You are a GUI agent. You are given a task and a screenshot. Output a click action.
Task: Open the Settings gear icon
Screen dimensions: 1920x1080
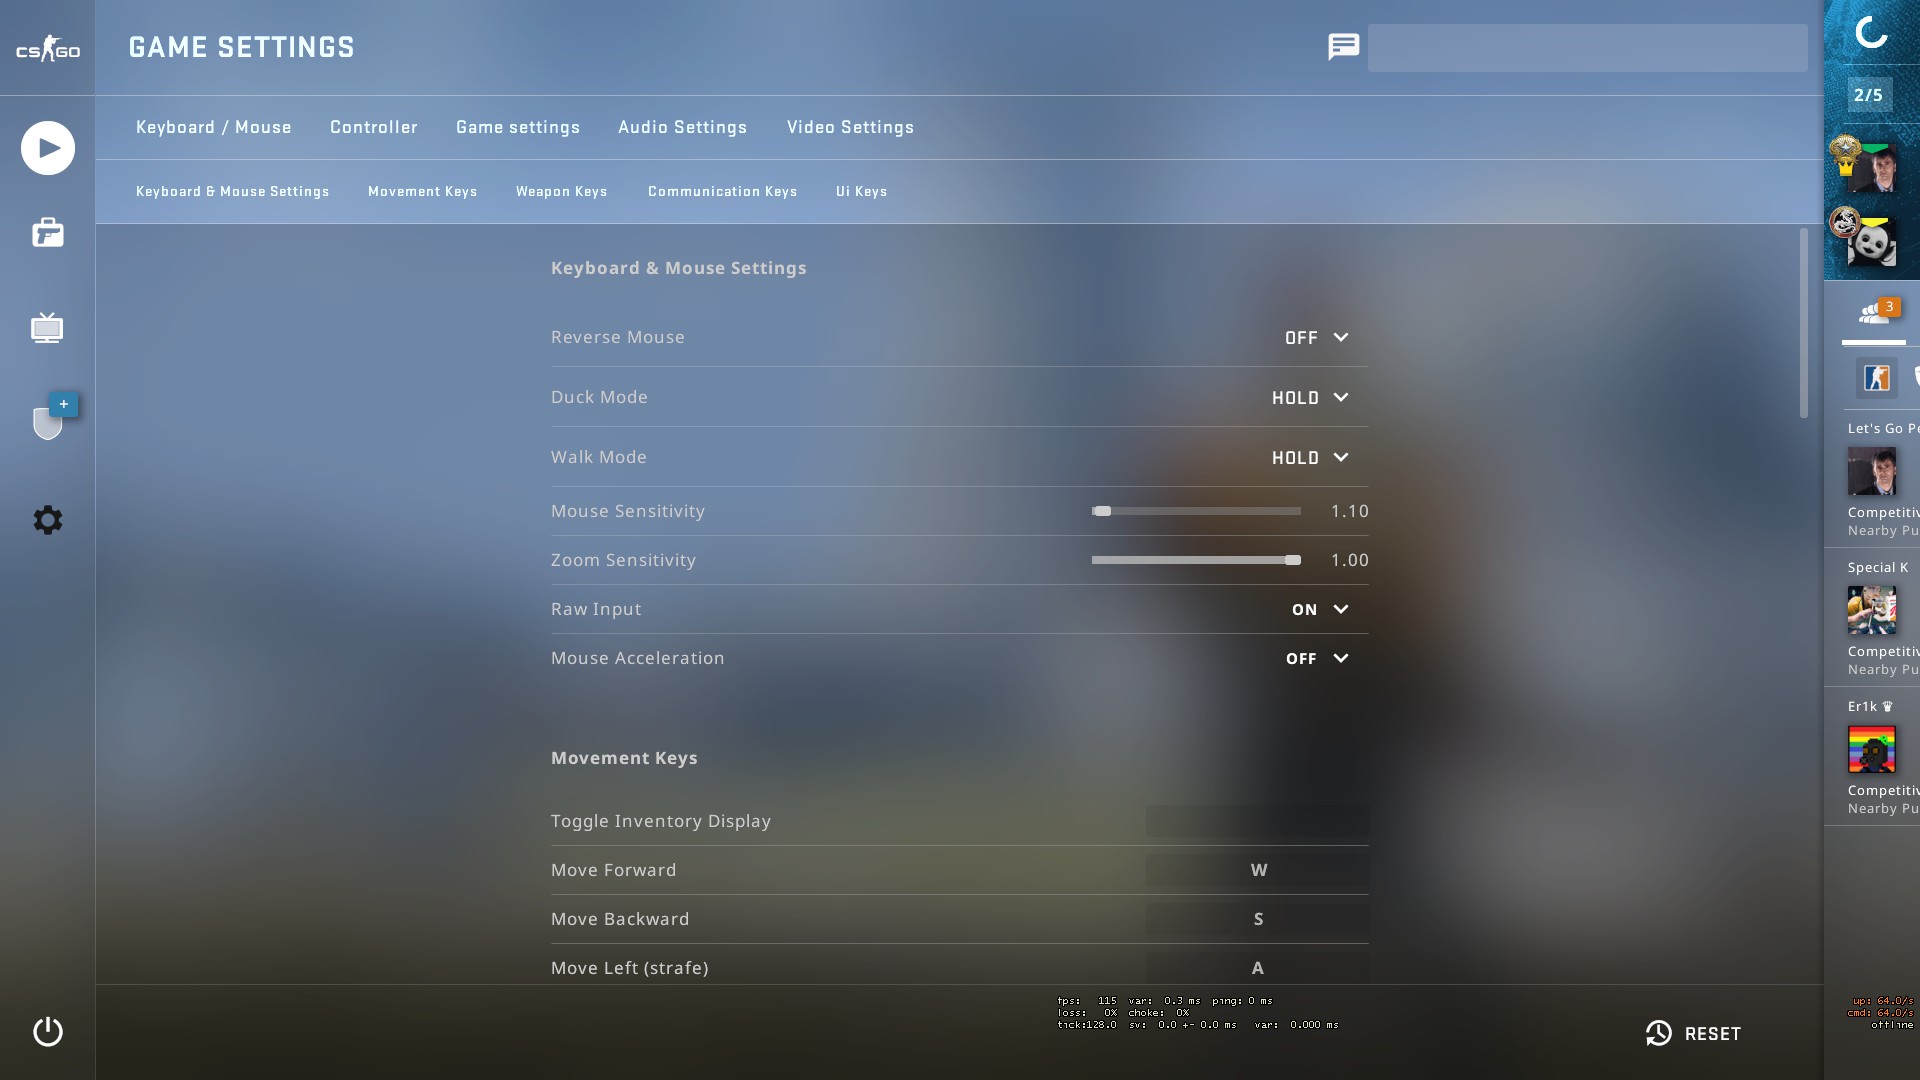pyautogui.click(x=47, y=520)
